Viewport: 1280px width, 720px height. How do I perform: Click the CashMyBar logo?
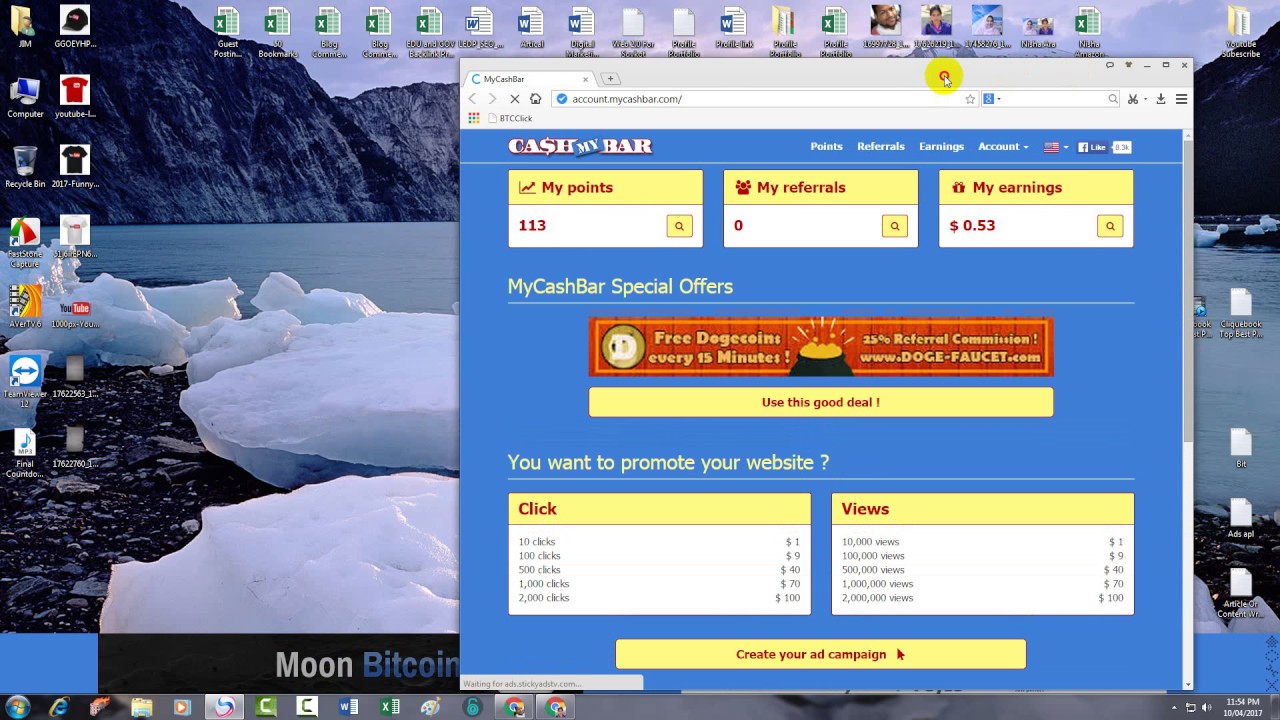[x=580, y=147]
